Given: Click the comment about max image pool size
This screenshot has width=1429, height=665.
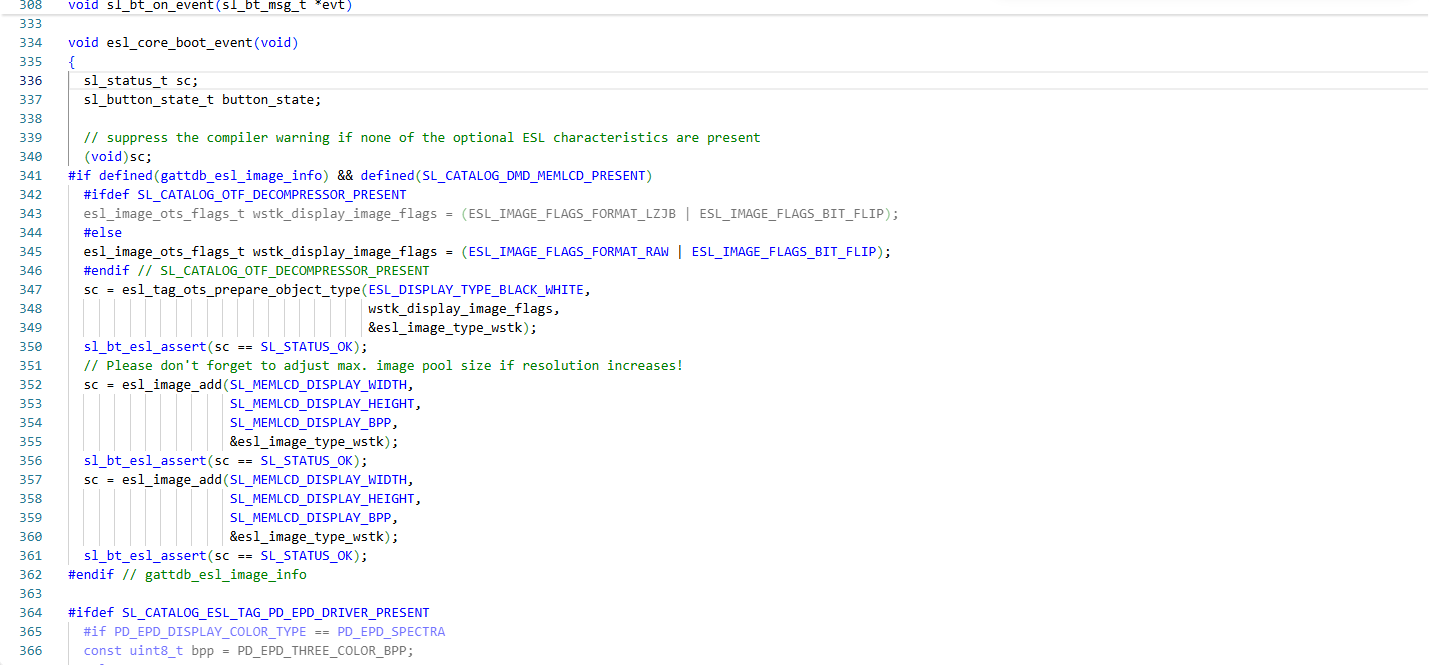Looking at the screenshot, I should (x=383, y=366).
